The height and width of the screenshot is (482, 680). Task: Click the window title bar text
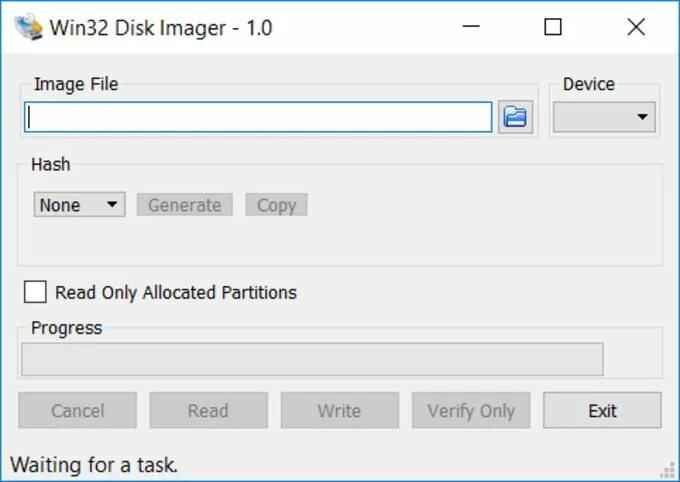click(160, 27)
